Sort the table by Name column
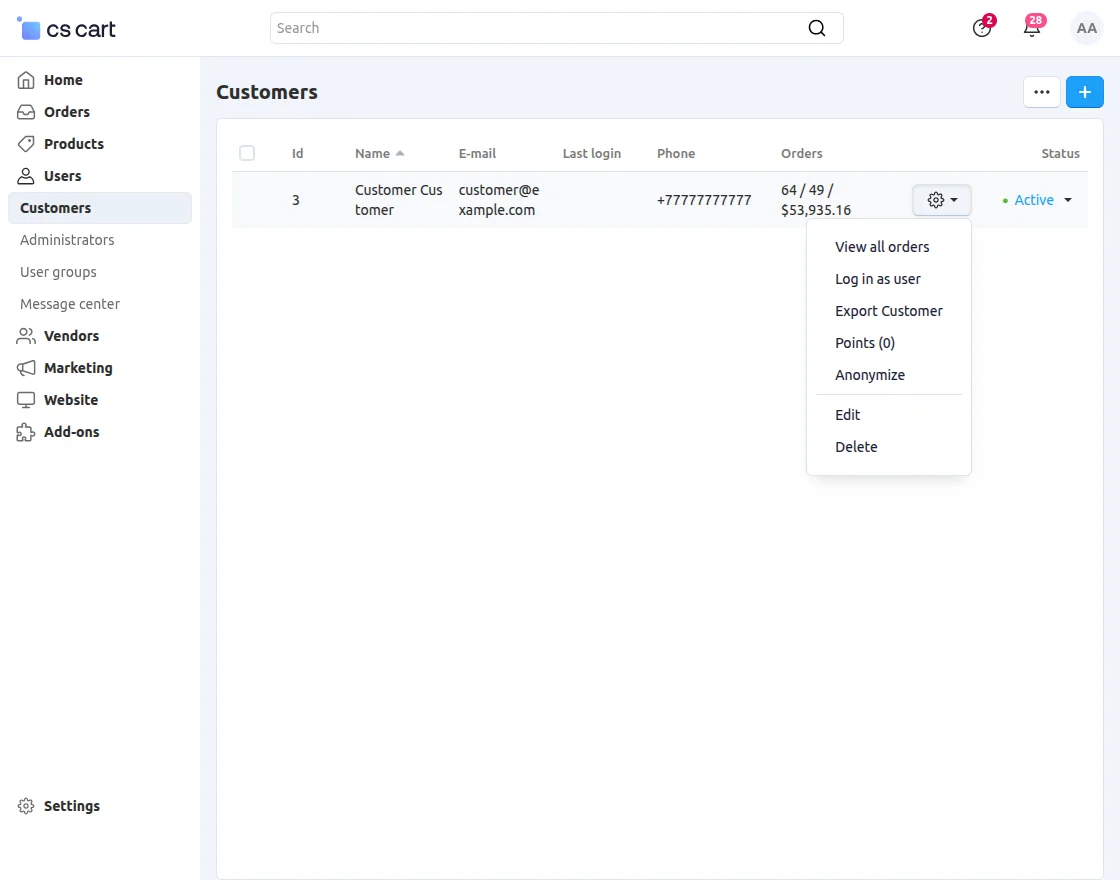Screen dimensions: 1120x880 (x=373, y=153)
